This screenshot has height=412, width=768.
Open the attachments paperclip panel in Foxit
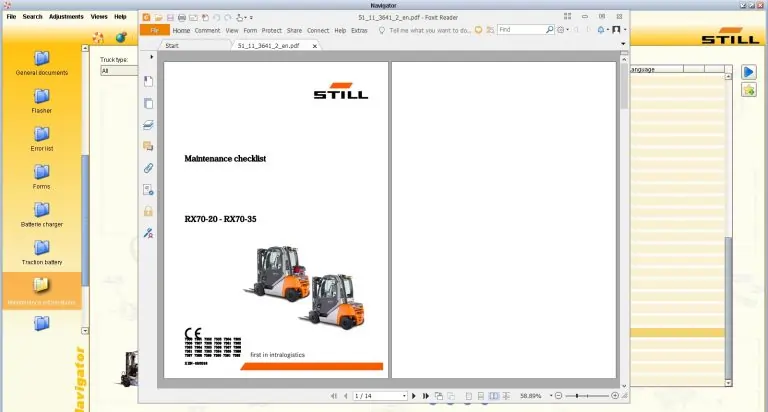coord(149,168)
